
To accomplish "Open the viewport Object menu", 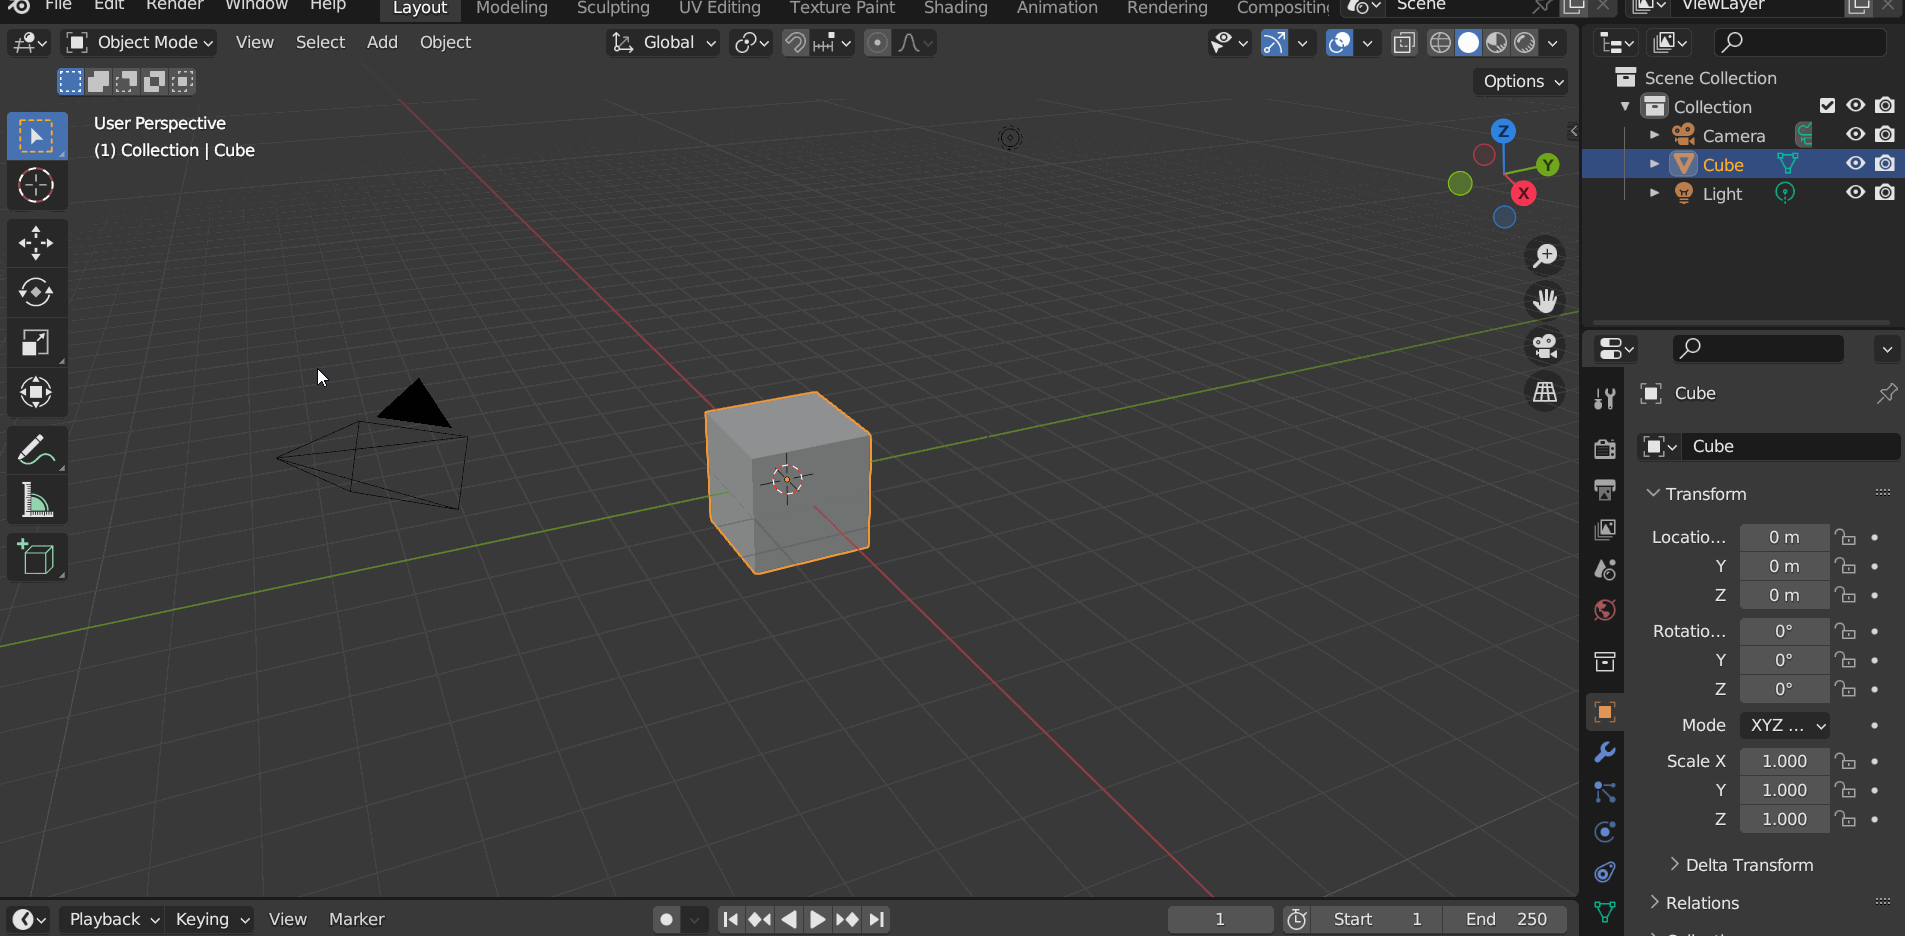I will coord(445,43).
